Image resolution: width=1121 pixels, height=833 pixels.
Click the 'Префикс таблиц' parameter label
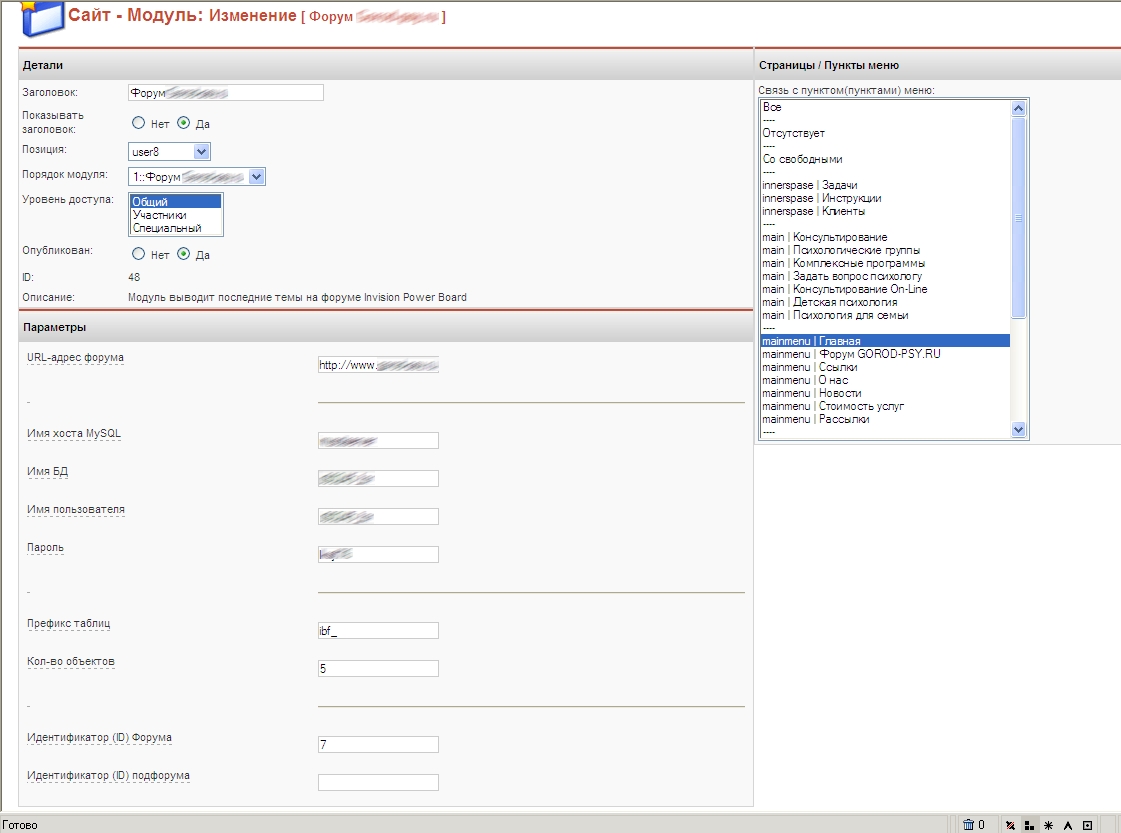coord(68,623)
